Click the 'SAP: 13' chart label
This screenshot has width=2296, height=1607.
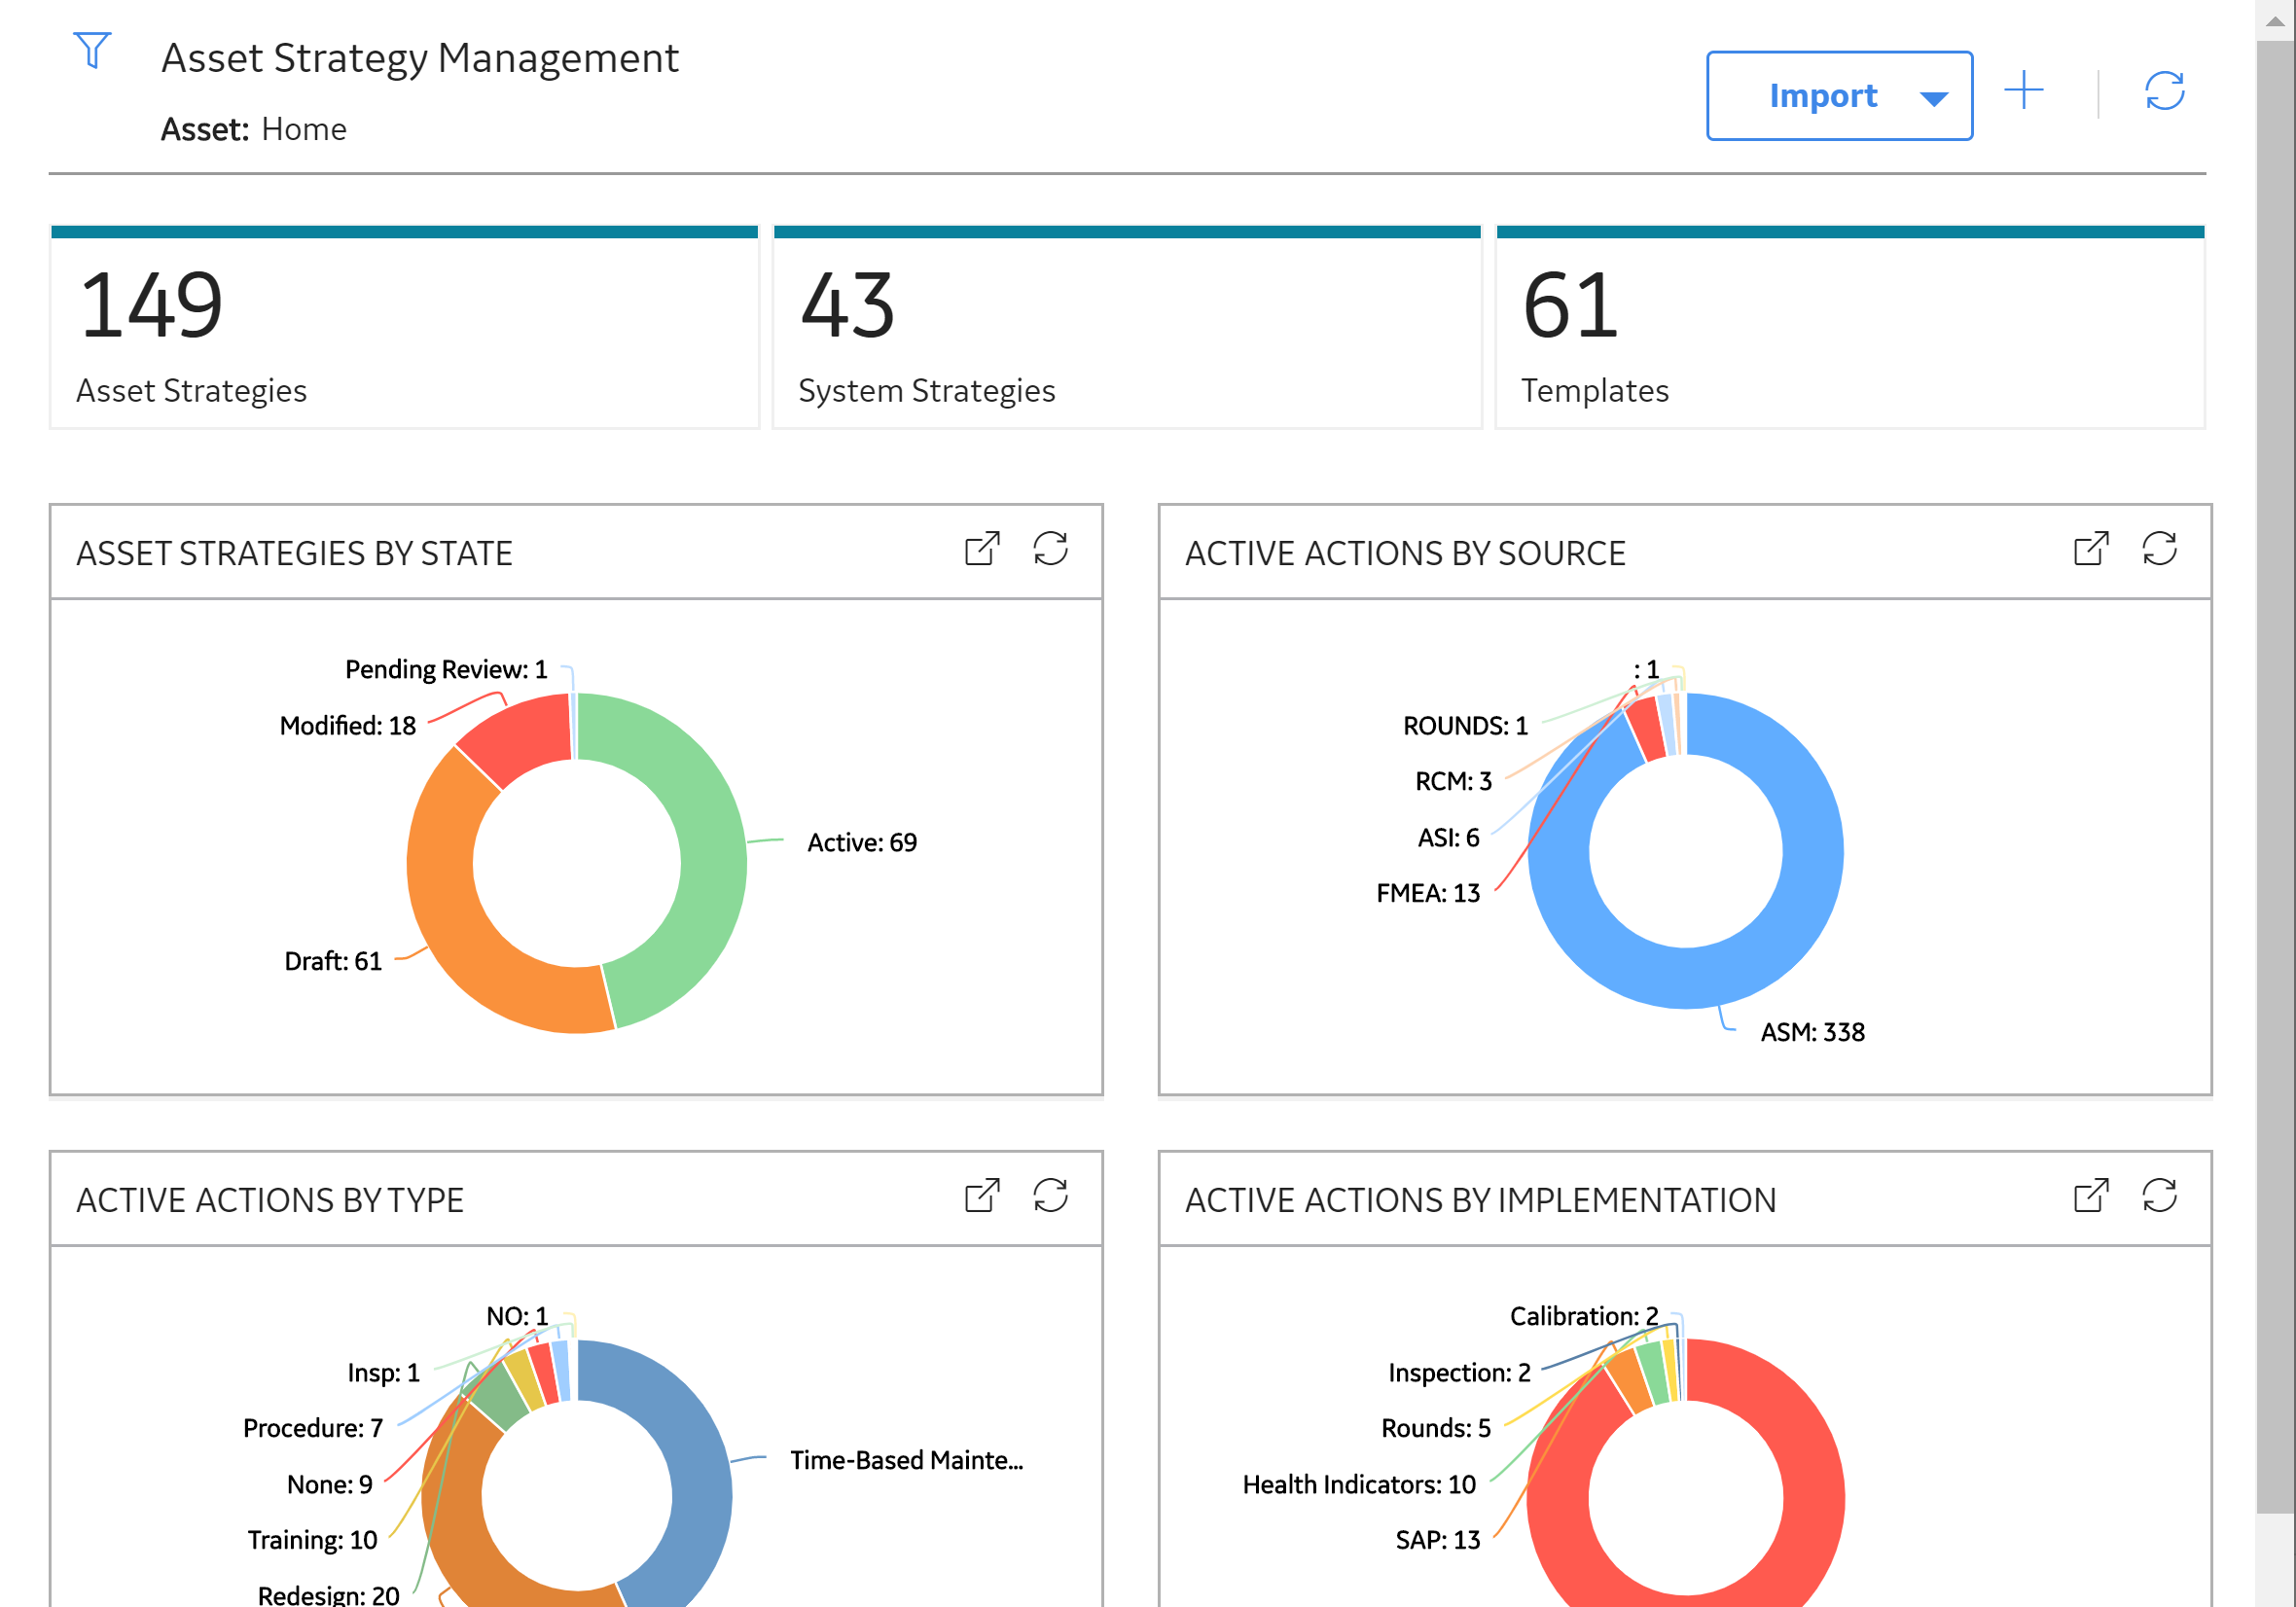[1437, 1540]
